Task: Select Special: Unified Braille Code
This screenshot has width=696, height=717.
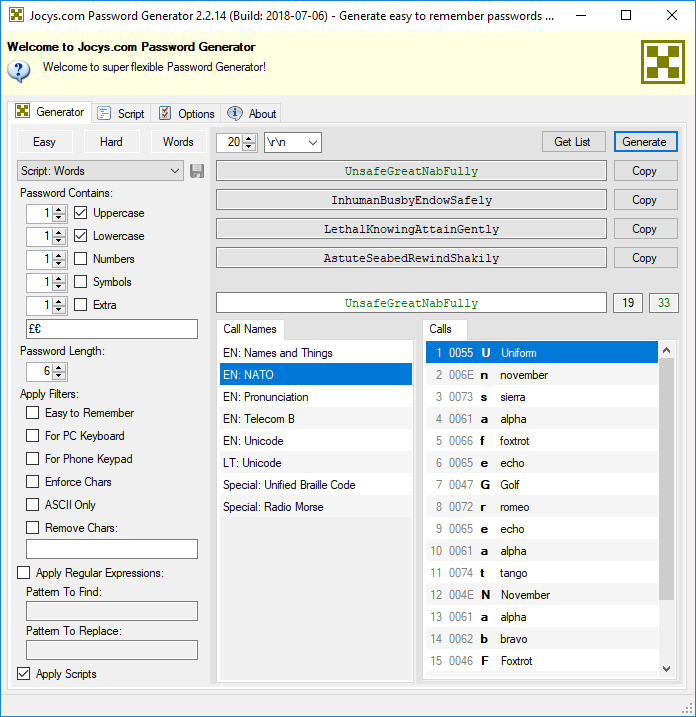Action: (x=316, y=484)
